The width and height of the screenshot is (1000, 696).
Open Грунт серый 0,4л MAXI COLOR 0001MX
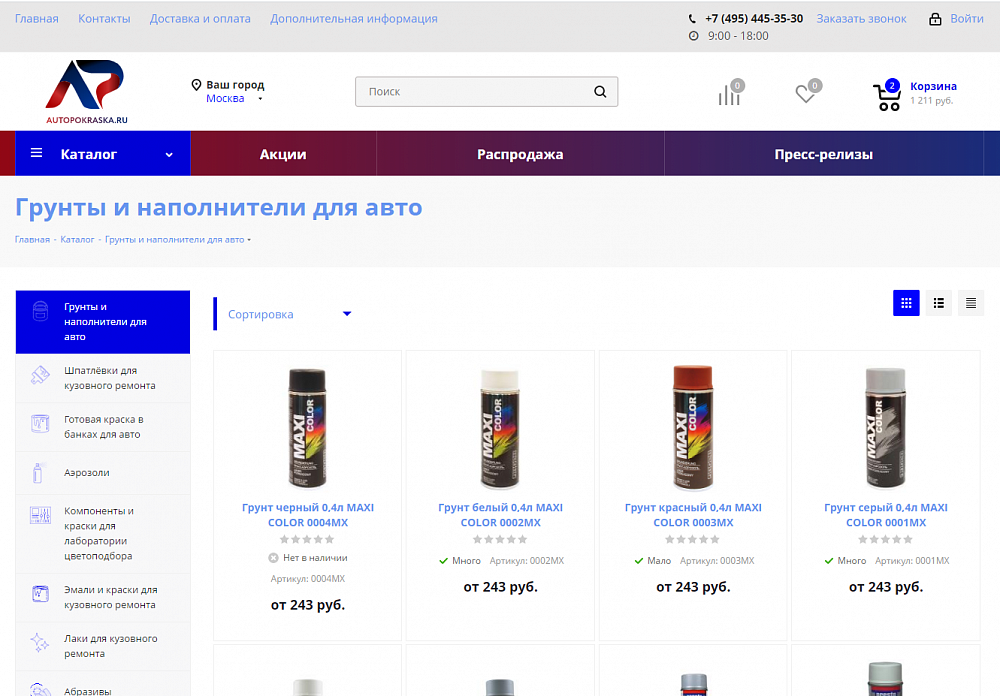tap(886, 515)
